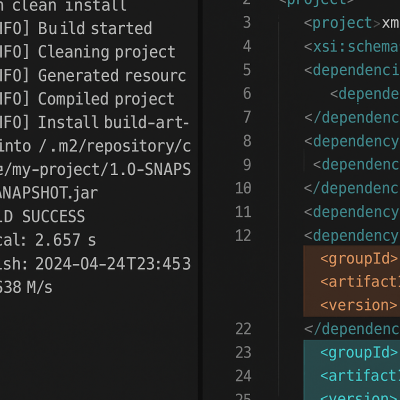Image resolution: width=400 pixels, height=400 pixels.
Task: Click the "<dependency" tag on line 11
Action: [352, 212]
